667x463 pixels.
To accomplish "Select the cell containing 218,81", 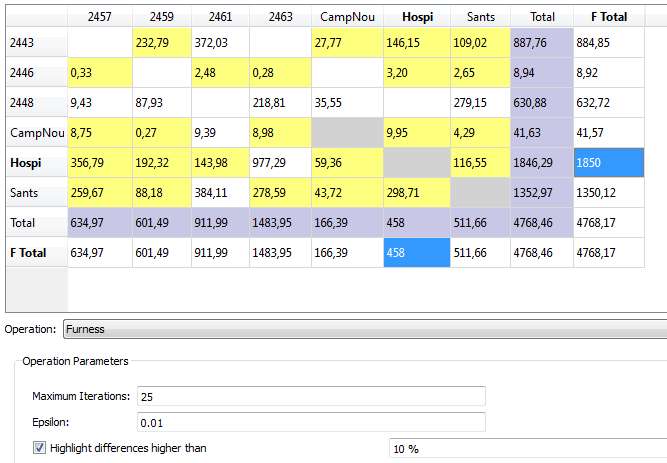I will coord(279,102).
